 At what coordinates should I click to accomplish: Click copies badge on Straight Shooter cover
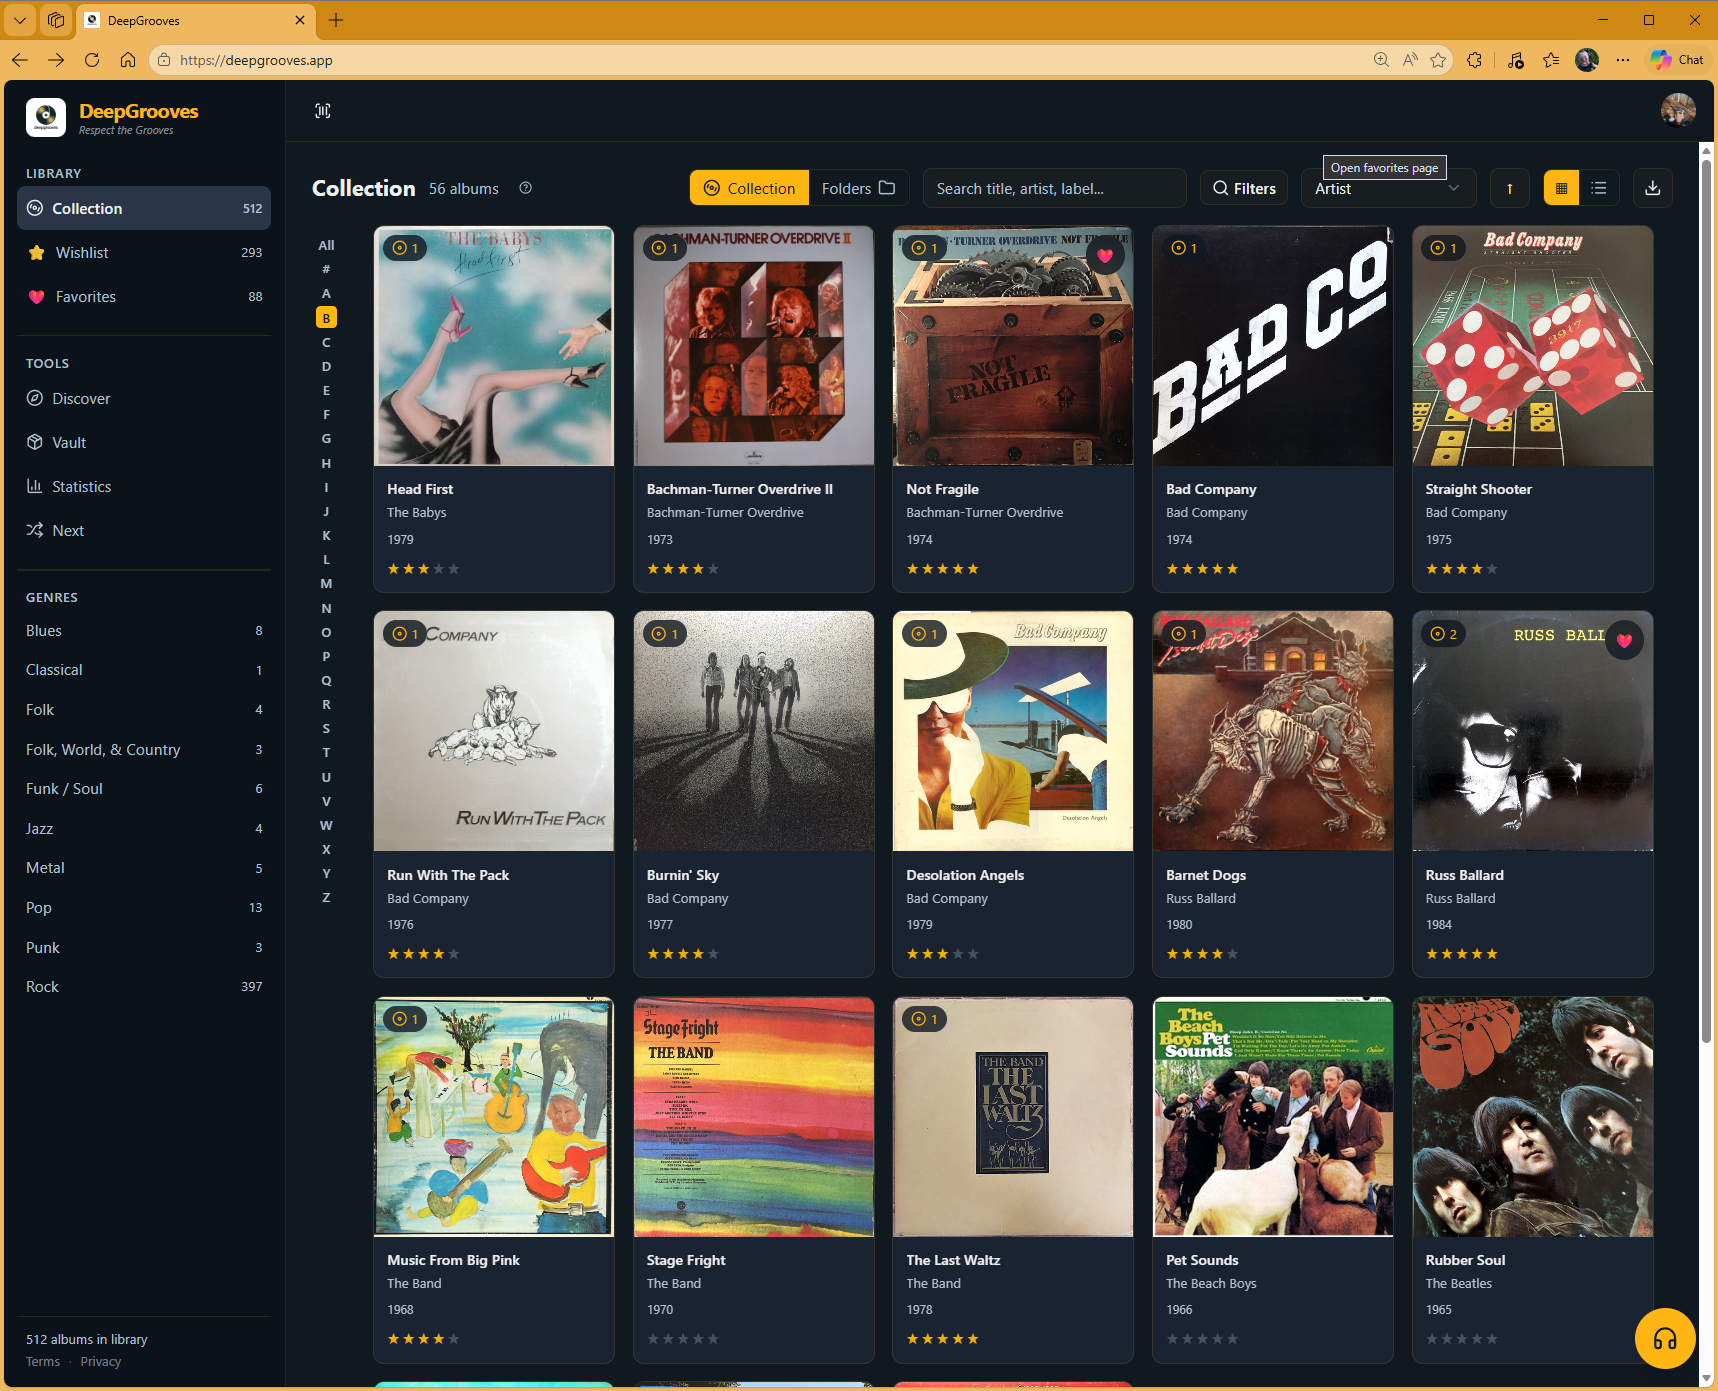coord(1442,248)
